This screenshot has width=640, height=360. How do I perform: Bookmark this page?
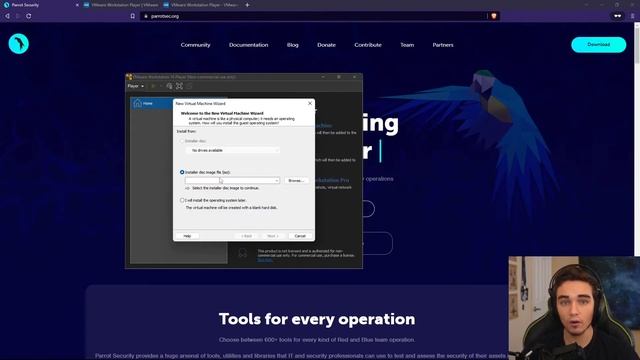click(x=133, y=16)
